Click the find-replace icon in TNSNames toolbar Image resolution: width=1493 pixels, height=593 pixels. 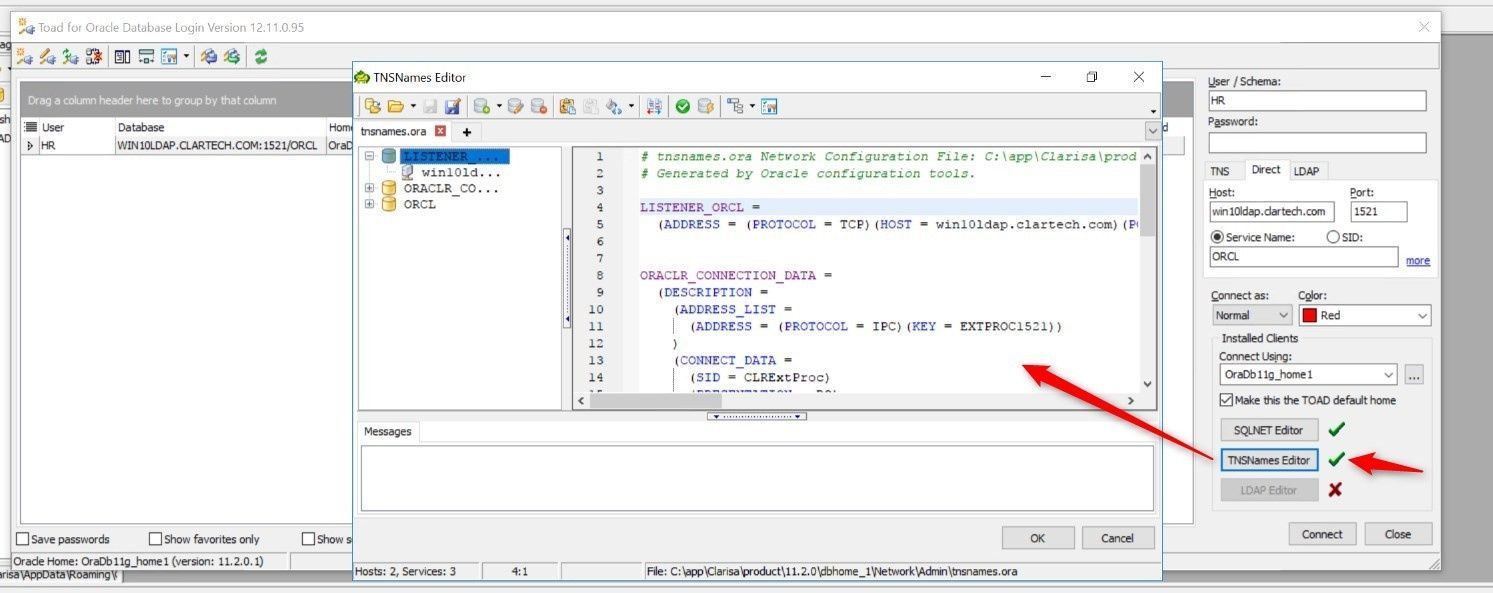(612, 106)
